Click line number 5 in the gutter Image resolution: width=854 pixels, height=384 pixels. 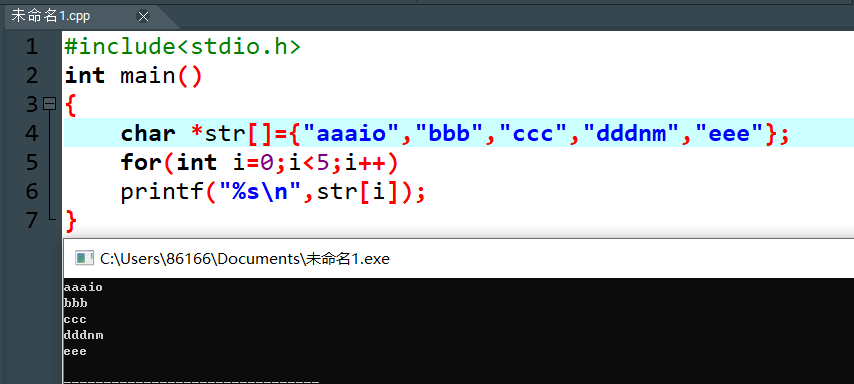point(32,162)
